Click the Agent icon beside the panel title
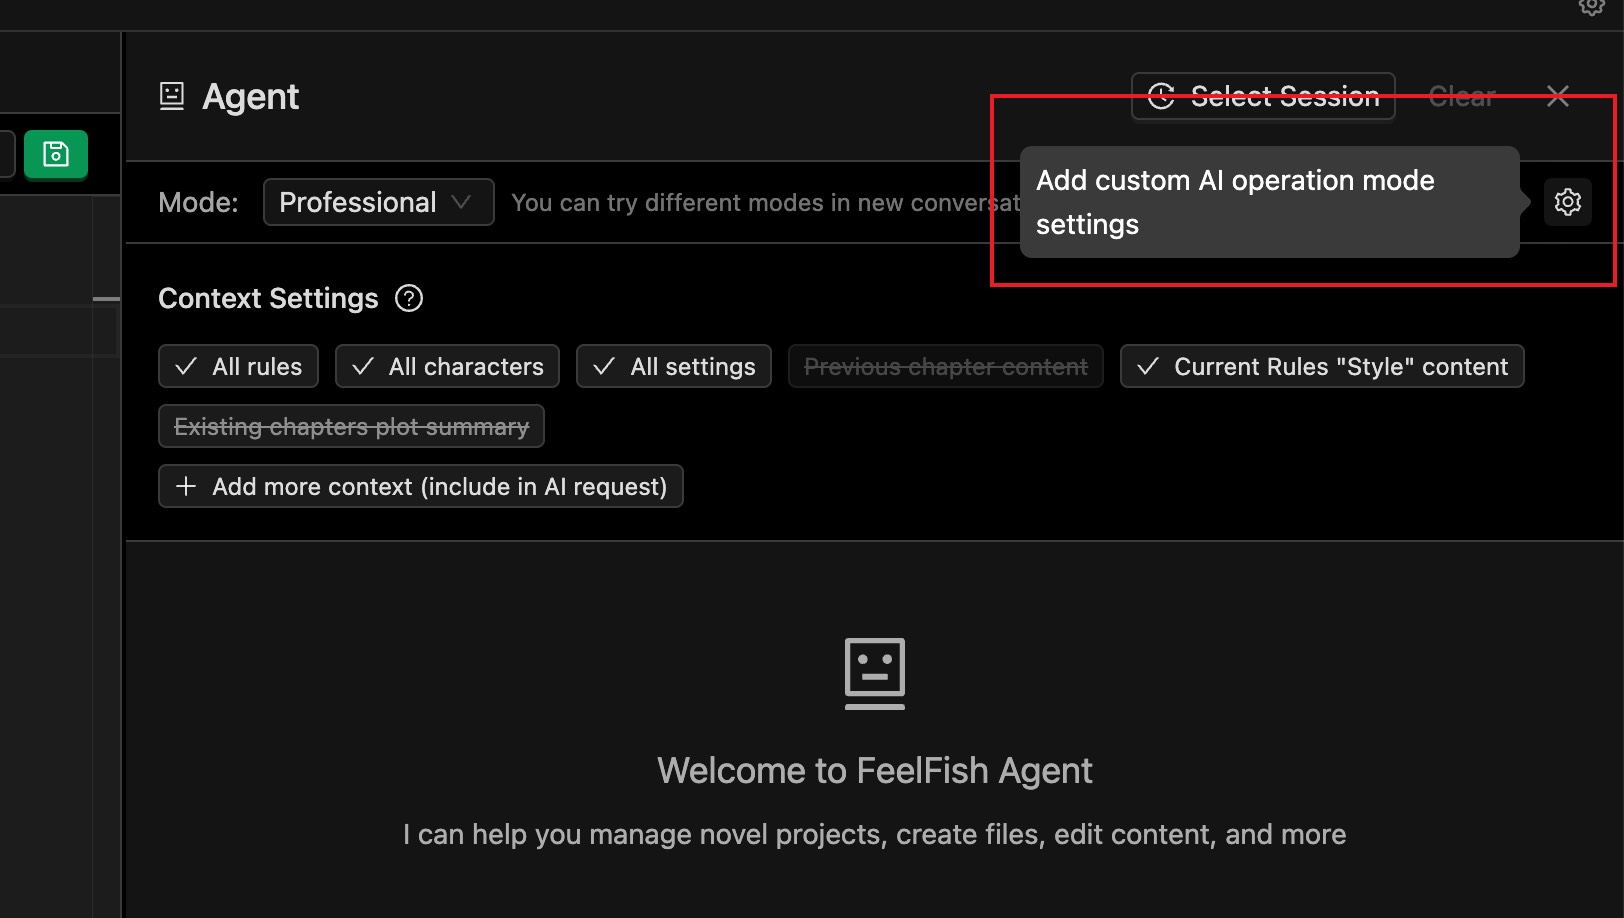 [x=172, y=96]
